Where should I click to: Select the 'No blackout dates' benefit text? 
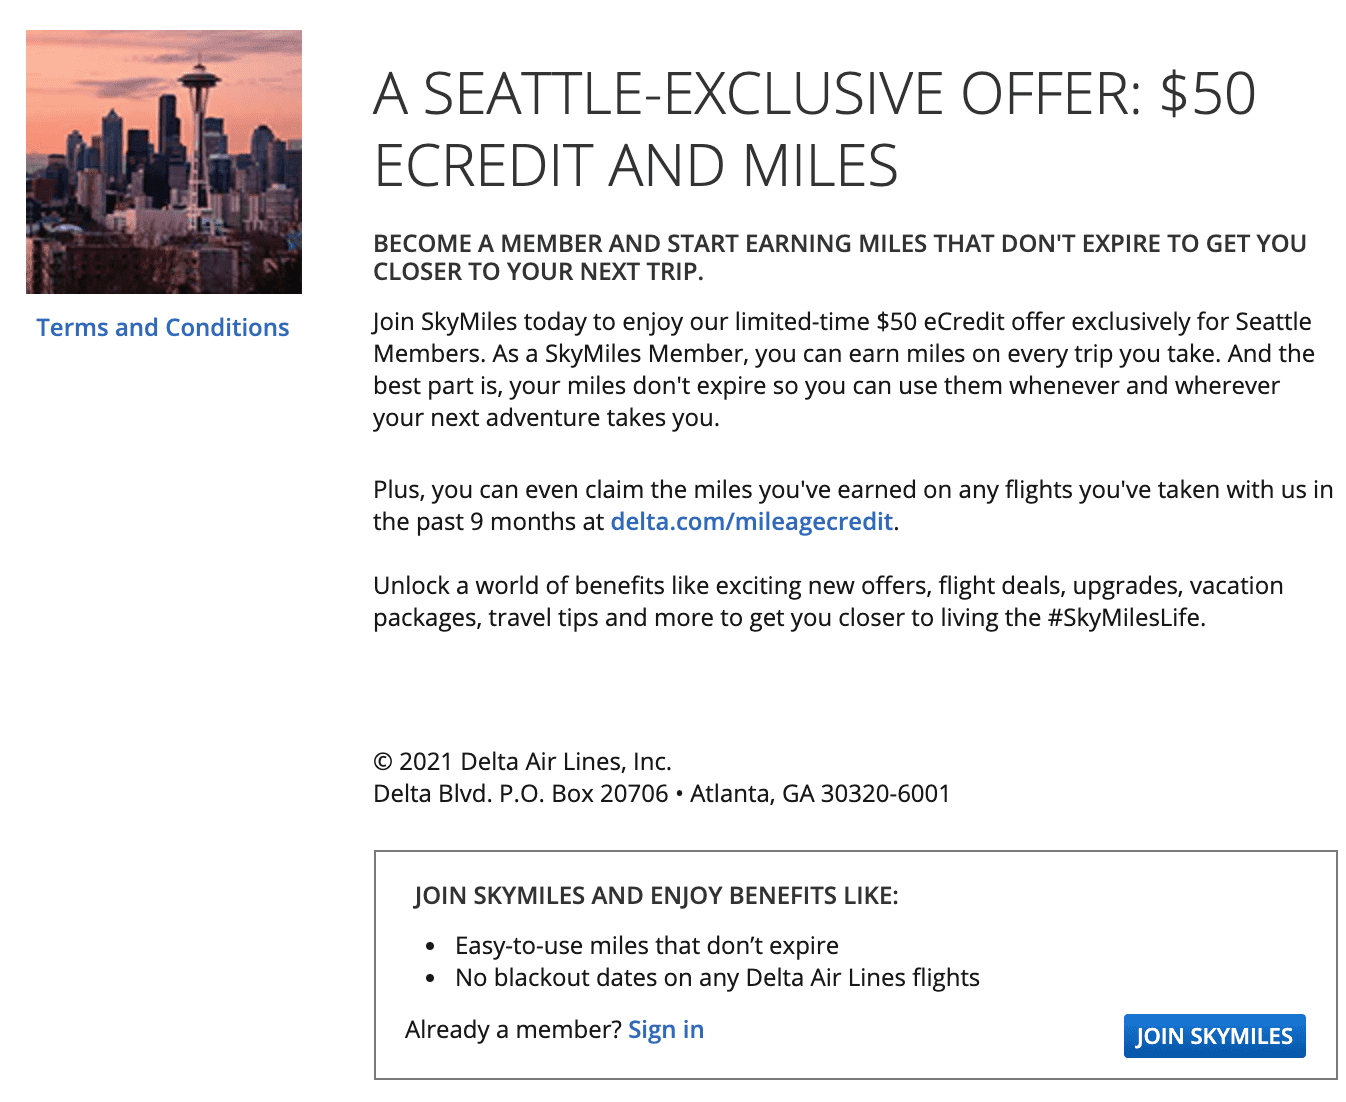717,978
